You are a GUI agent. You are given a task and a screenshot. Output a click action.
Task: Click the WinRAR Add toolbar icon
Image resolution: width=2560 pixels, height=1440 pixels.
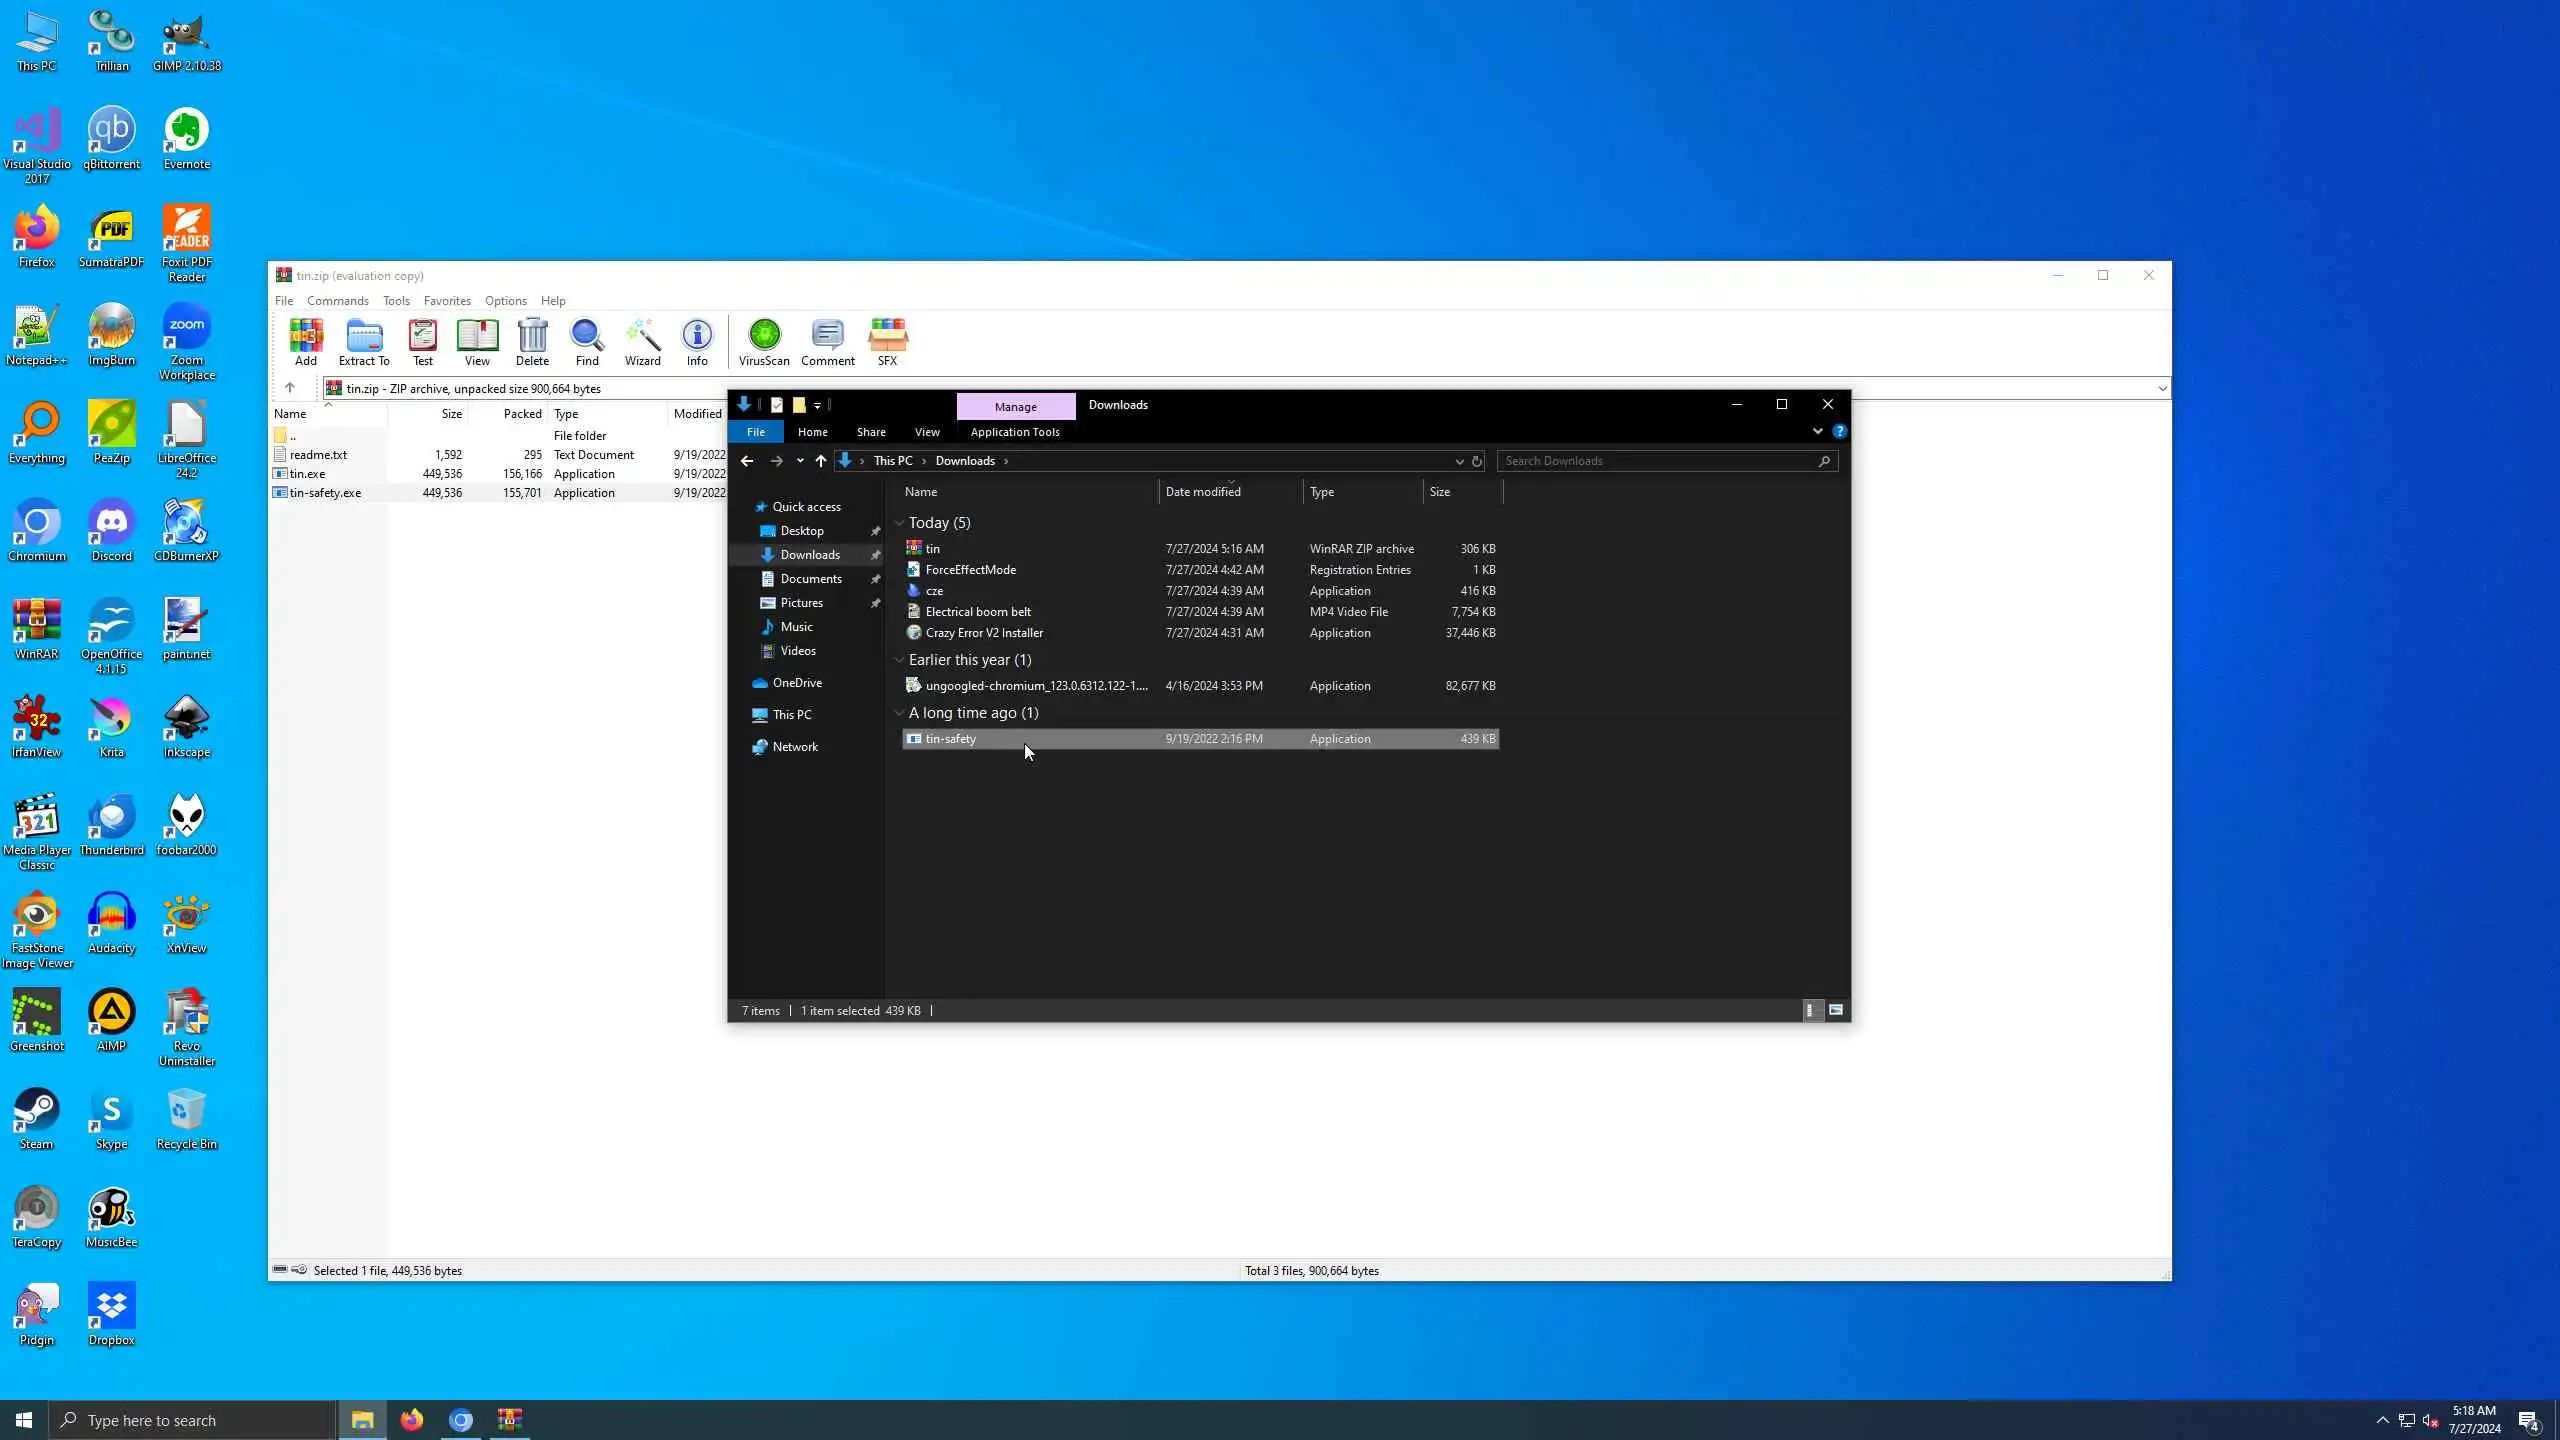[306, 342]
